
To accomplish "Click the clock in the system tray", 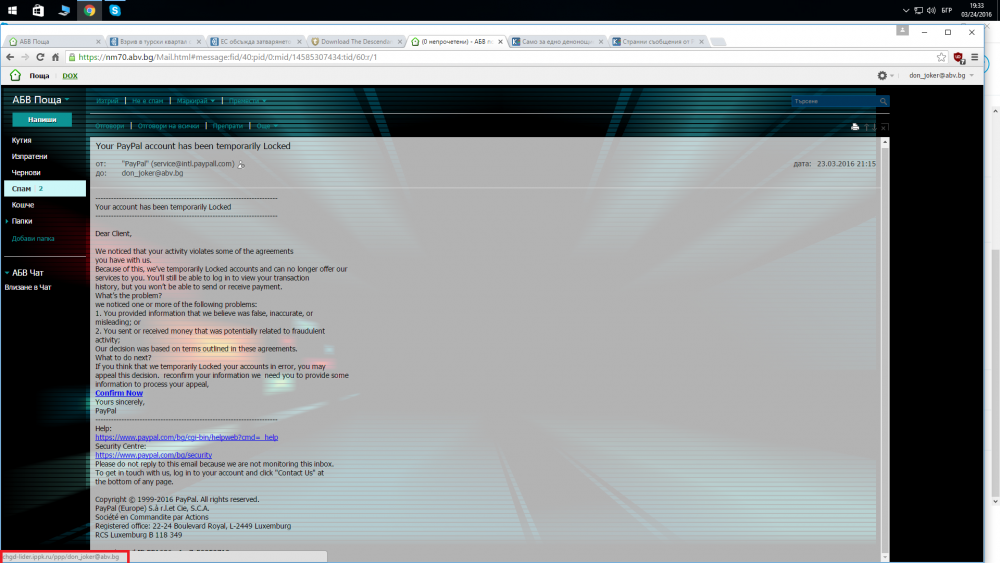I will click(976, 10).
